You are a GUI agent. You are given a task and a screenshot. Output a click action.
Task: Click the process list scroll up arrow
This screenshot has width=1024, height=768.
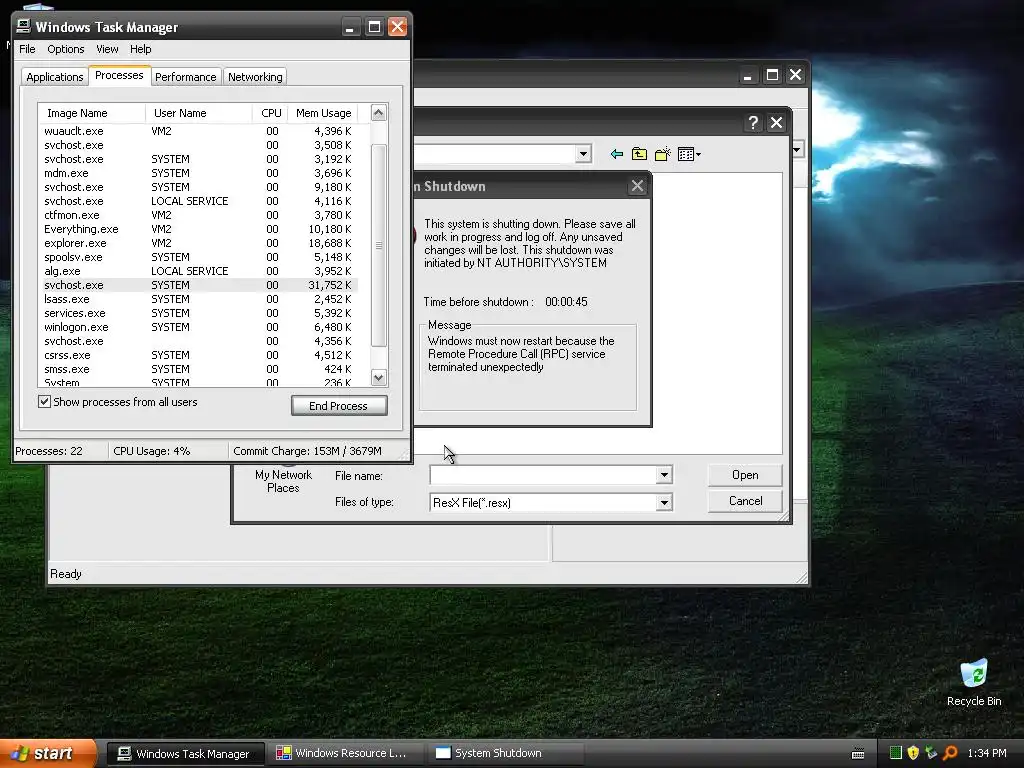click(378, 113)
